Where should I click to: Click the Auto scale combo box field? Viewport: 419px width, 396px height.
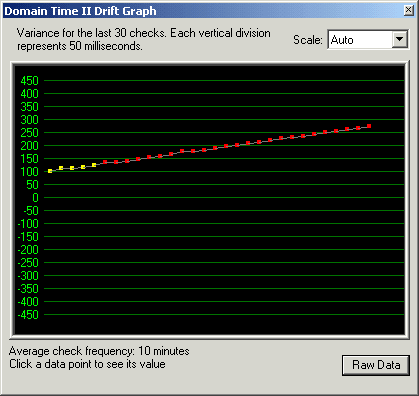coord(368,40)
